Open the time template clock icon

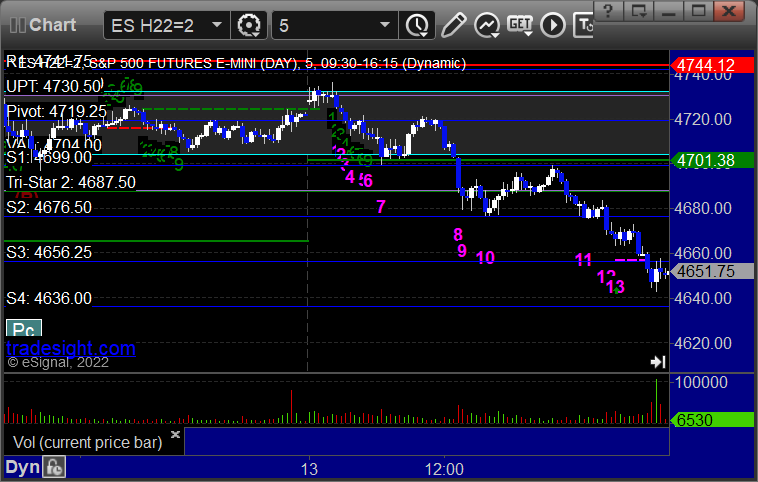(417, 25)
